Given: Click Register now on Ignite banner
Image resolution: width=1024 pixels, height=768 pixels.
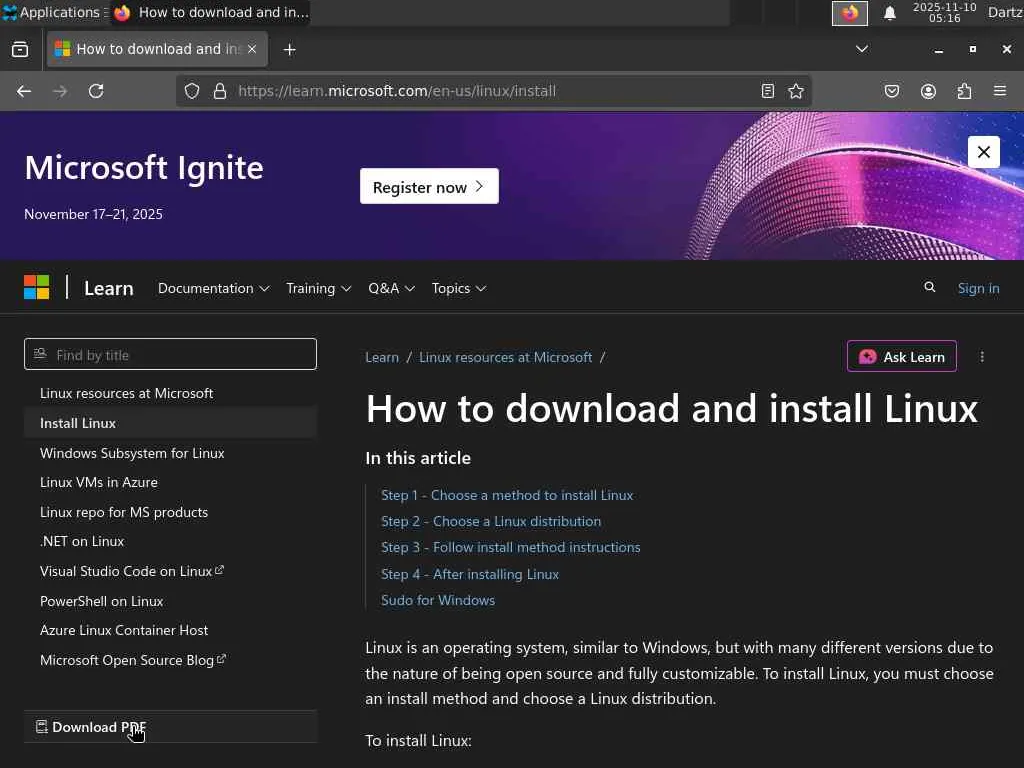Looking at the screenshot, I should [429, 187].
